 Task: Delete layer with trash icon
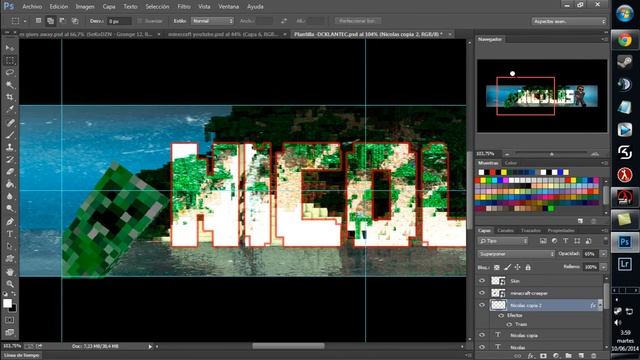point(594,356)
